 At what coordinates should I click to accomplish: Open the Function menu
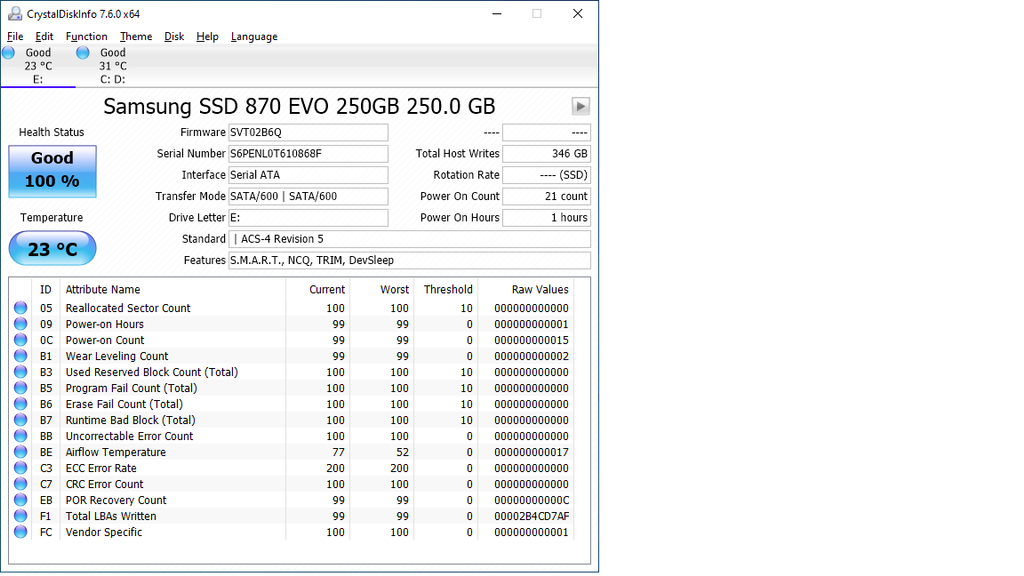[86, 37]
